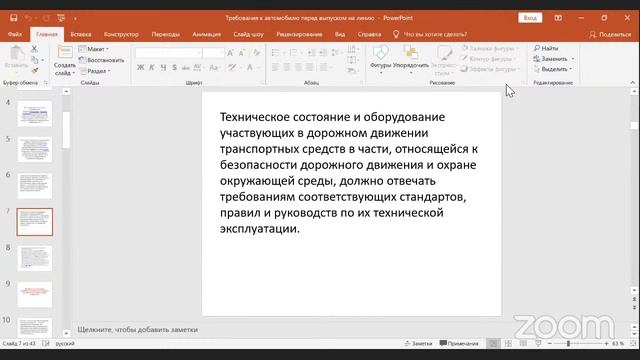Clear all formatting with the eraser A icon

256,53
